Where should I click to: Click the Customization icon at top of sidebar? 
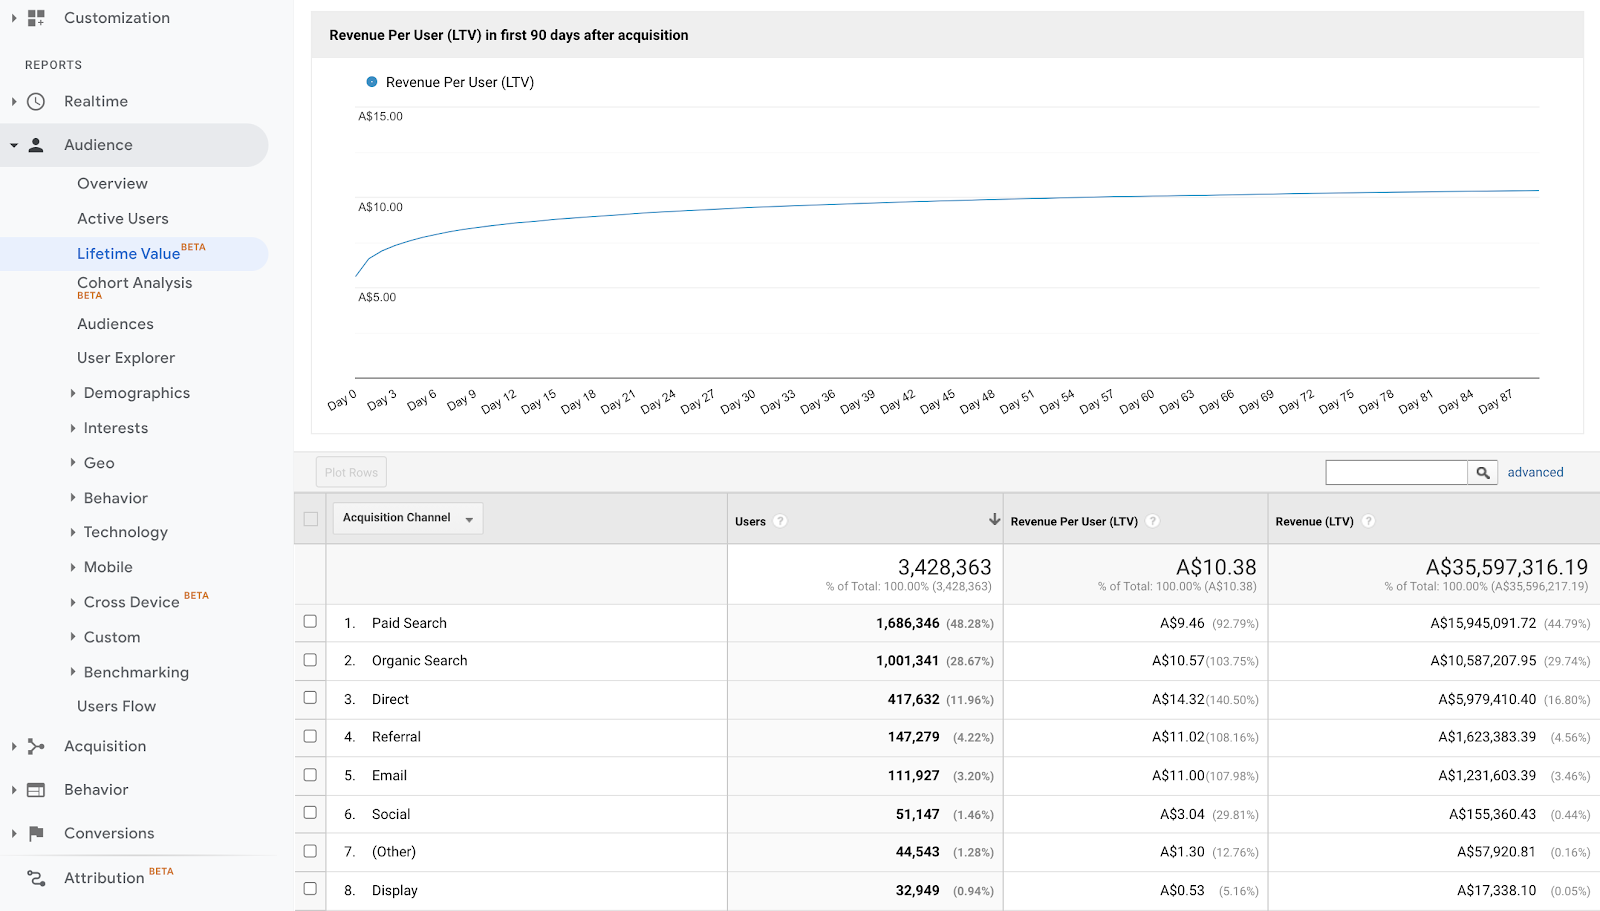tap(36, 17)
